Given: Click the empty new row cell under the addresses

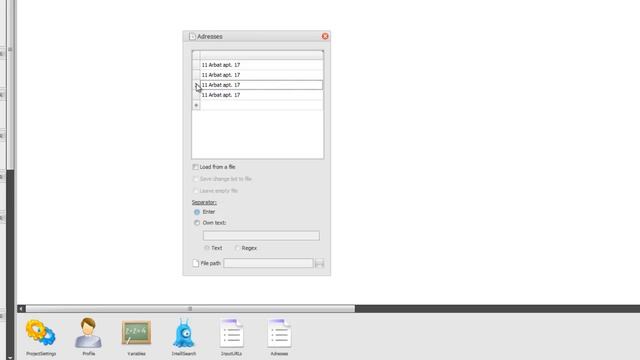Looking at the screenshot, I should pos(261,105).
